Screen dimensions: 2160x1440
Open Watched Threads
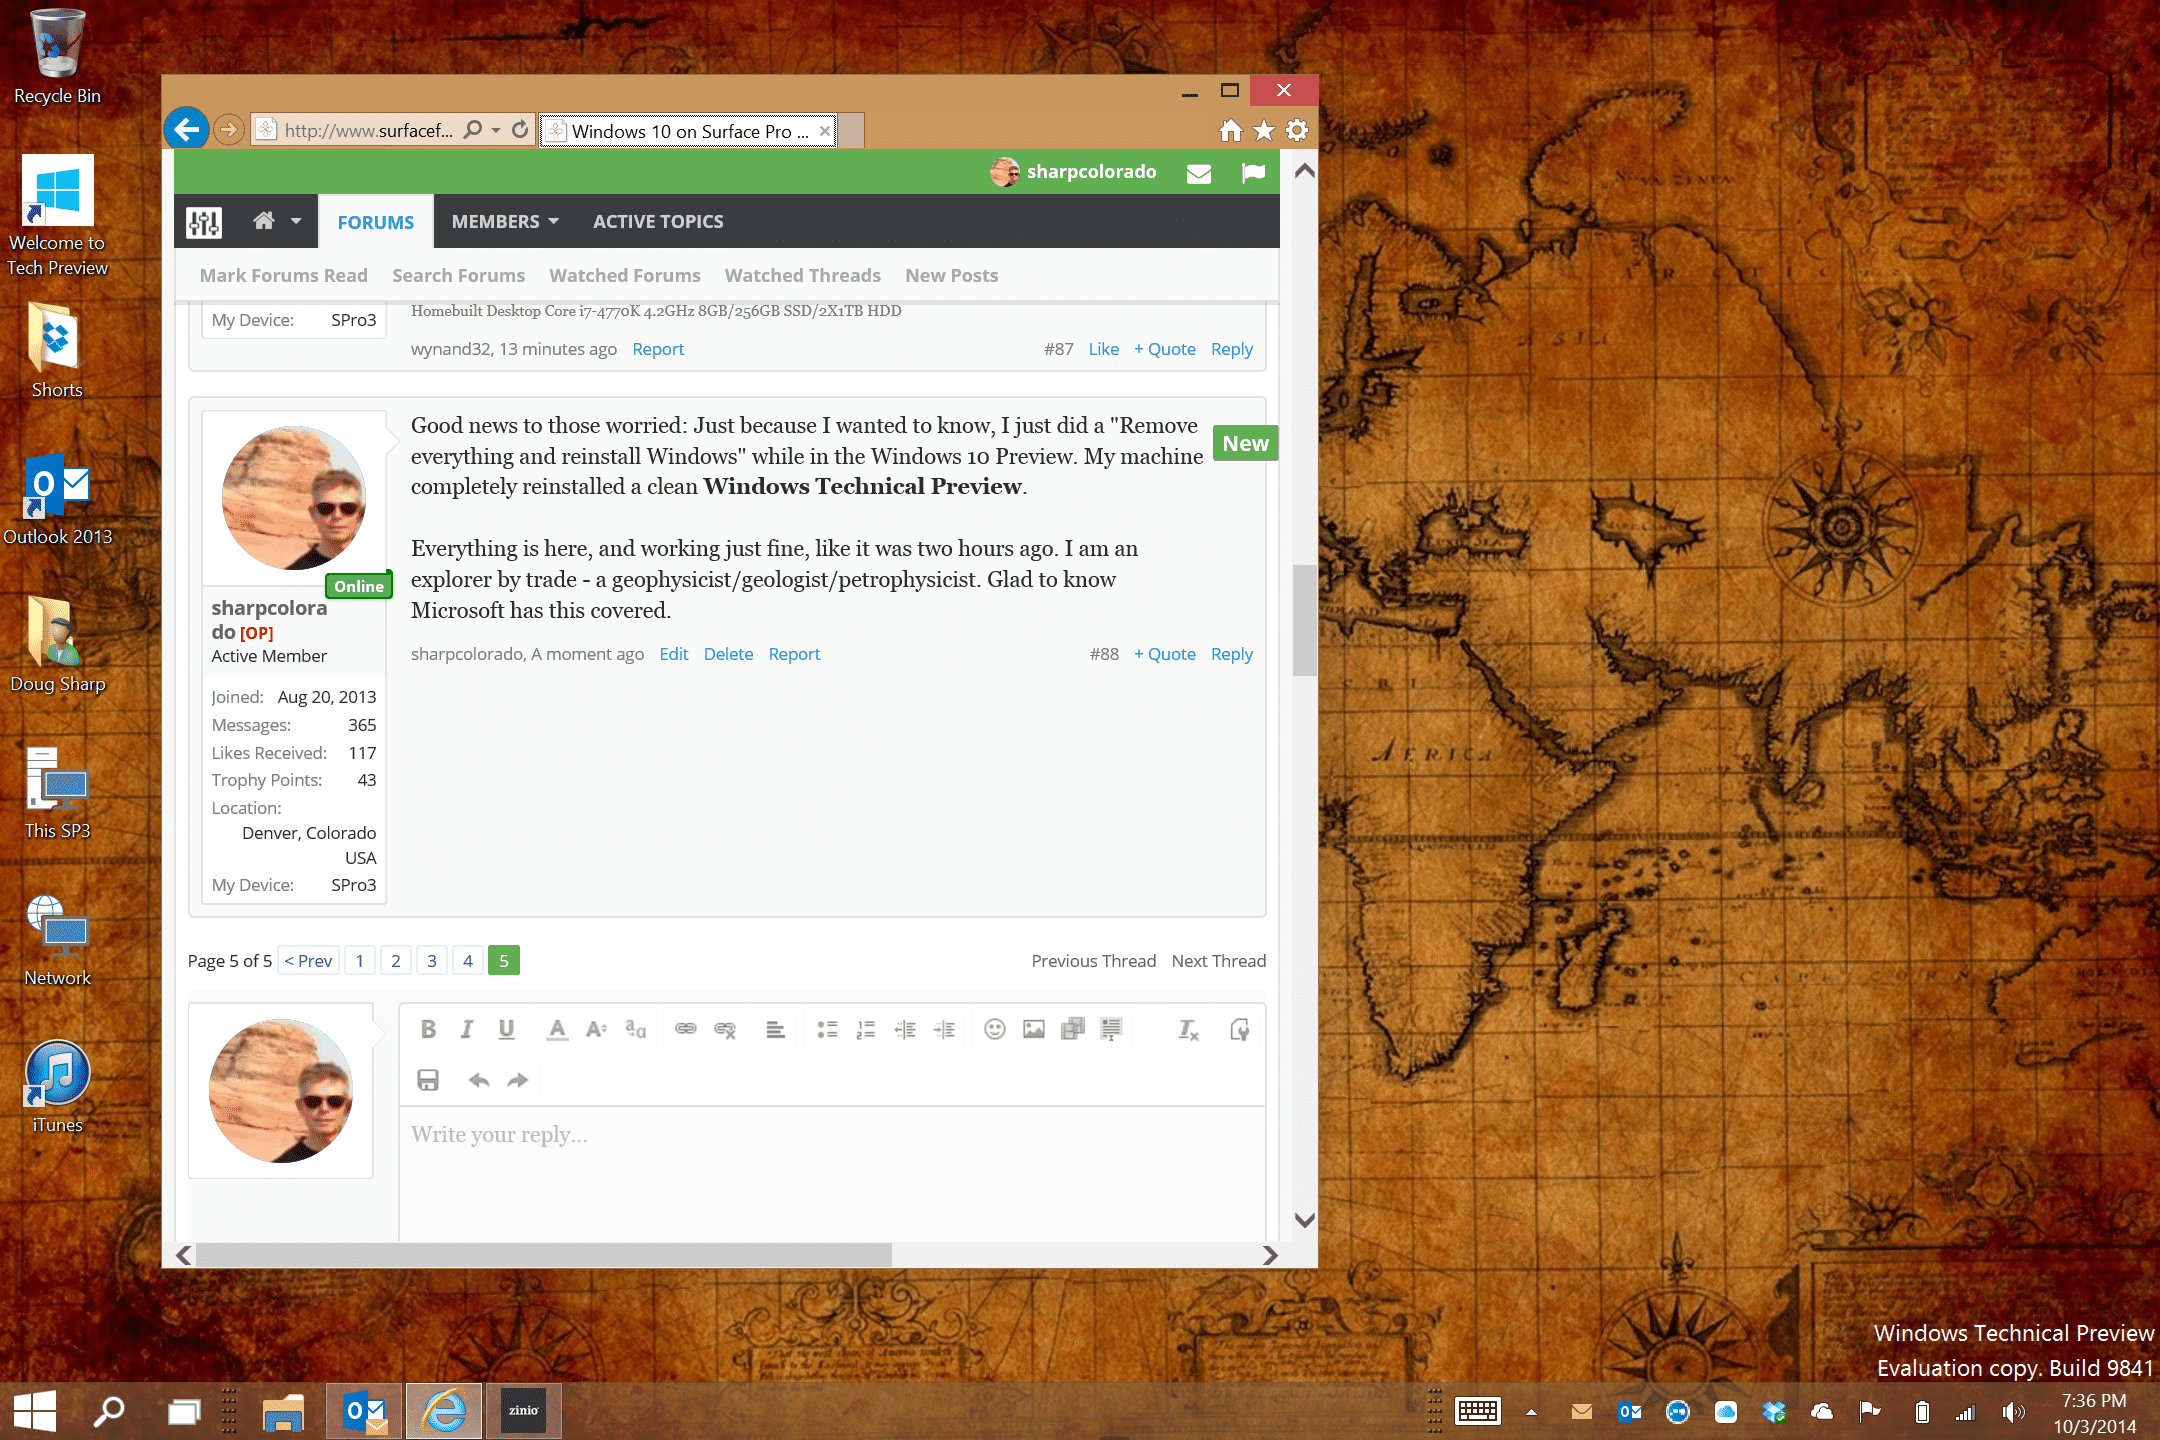[x=803, y=275]
